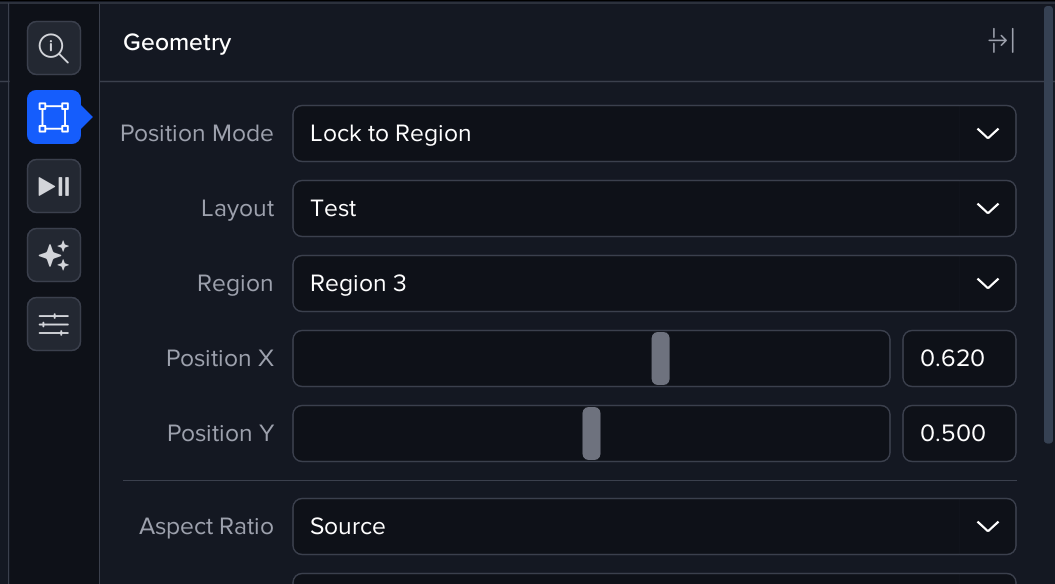The width and height of the screenshot is (1055, 584).
Task: Open the Region dropdown showing Region 3
Action: [654, 284]
